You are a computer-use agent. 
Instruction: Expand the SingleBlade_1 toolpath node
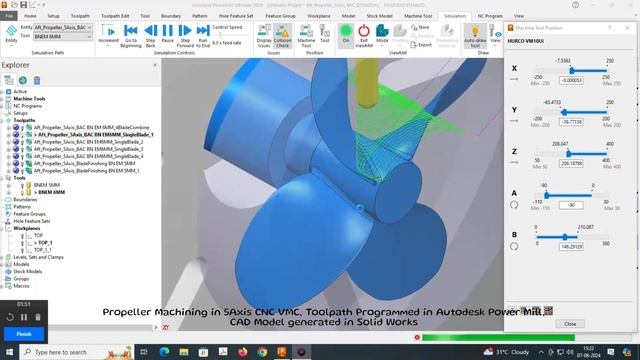[x=9, y=135]
